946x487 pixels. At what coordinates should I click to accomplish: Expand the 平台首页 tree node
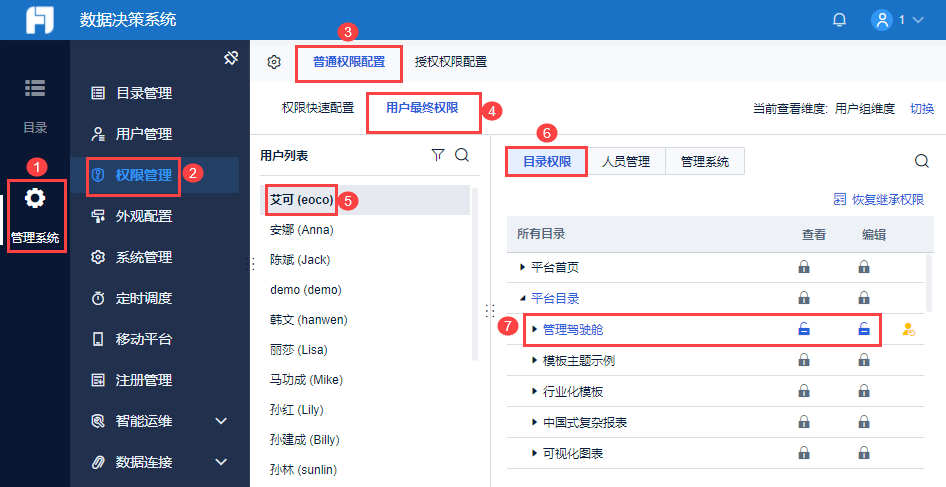522,267
